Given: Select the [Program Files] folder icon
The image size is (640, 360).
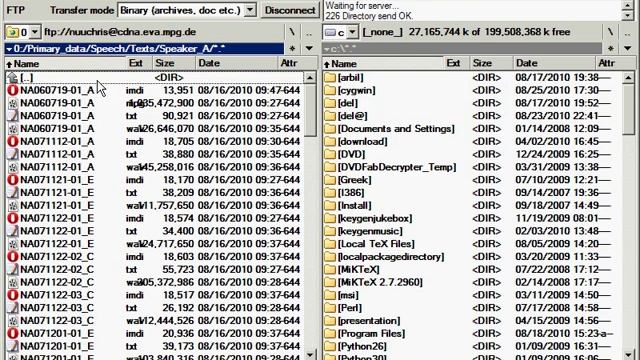Looking at the screenshot, I should [330, 333].
